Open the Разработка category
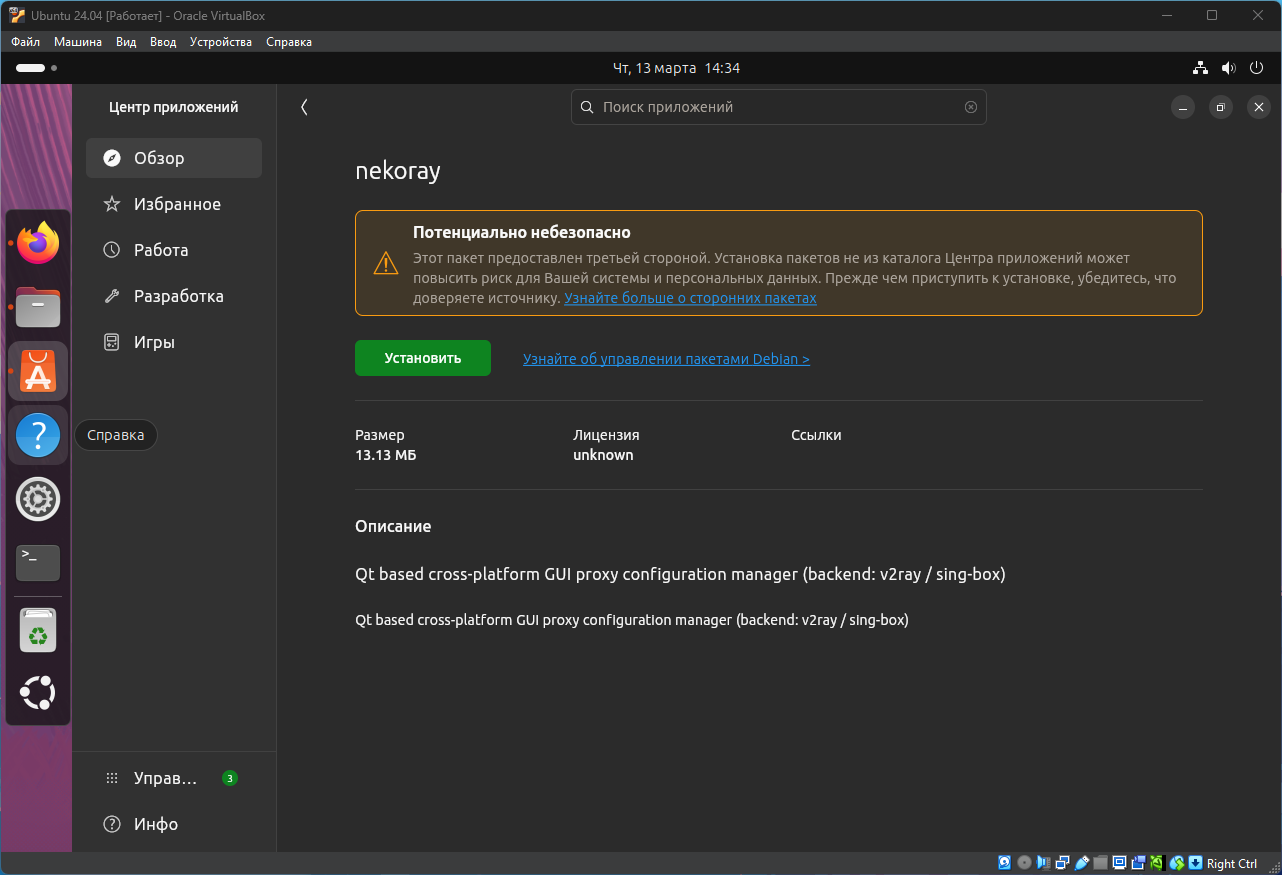1282x875 pixels. (174, 296)
